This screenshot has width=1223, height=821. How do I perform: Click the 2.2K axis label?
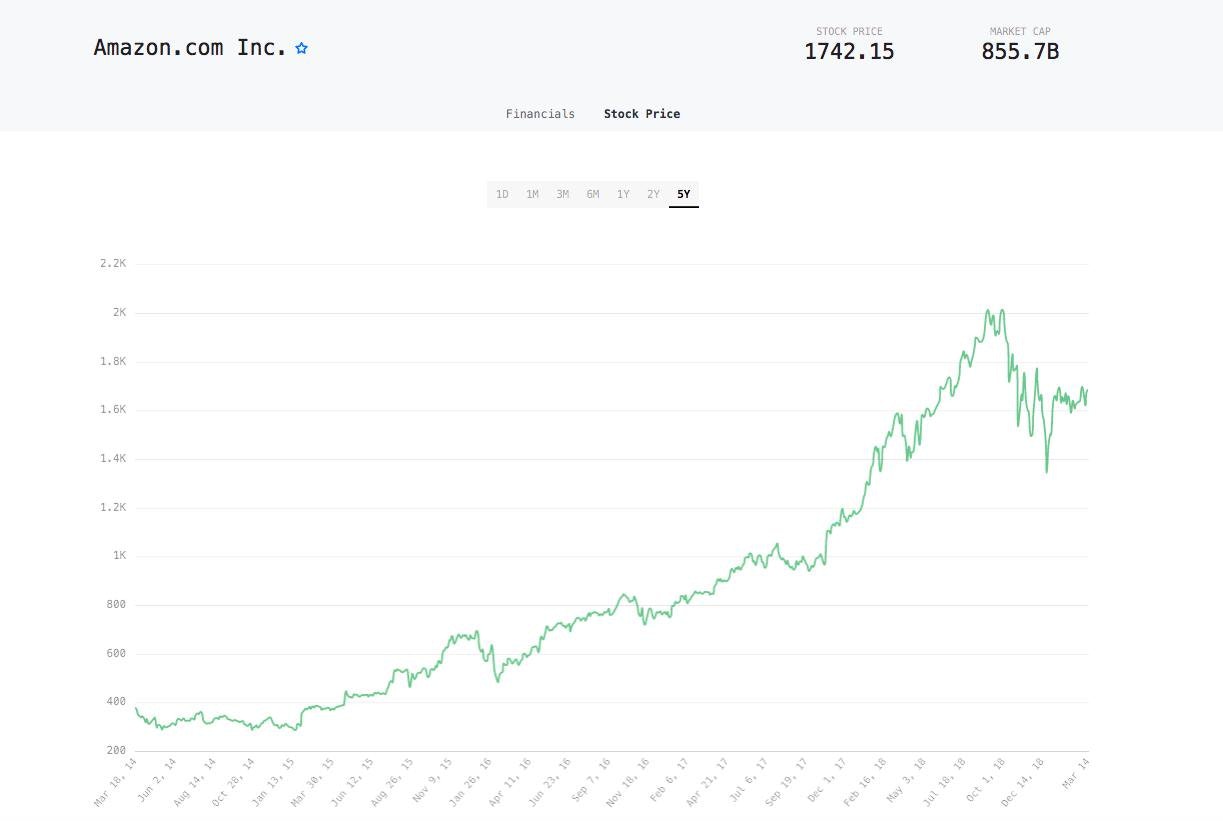click(113, 263)
